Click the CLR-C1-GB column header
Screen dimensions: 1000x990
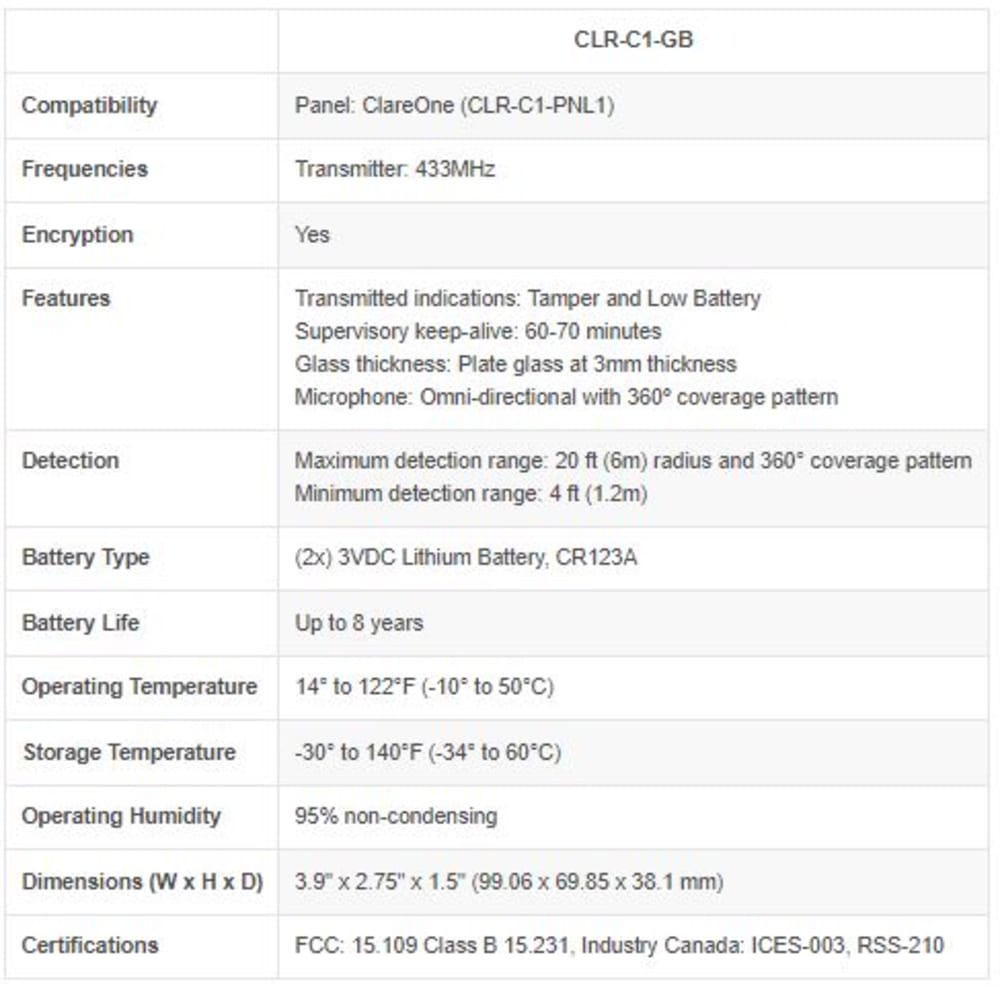point(633,40)
